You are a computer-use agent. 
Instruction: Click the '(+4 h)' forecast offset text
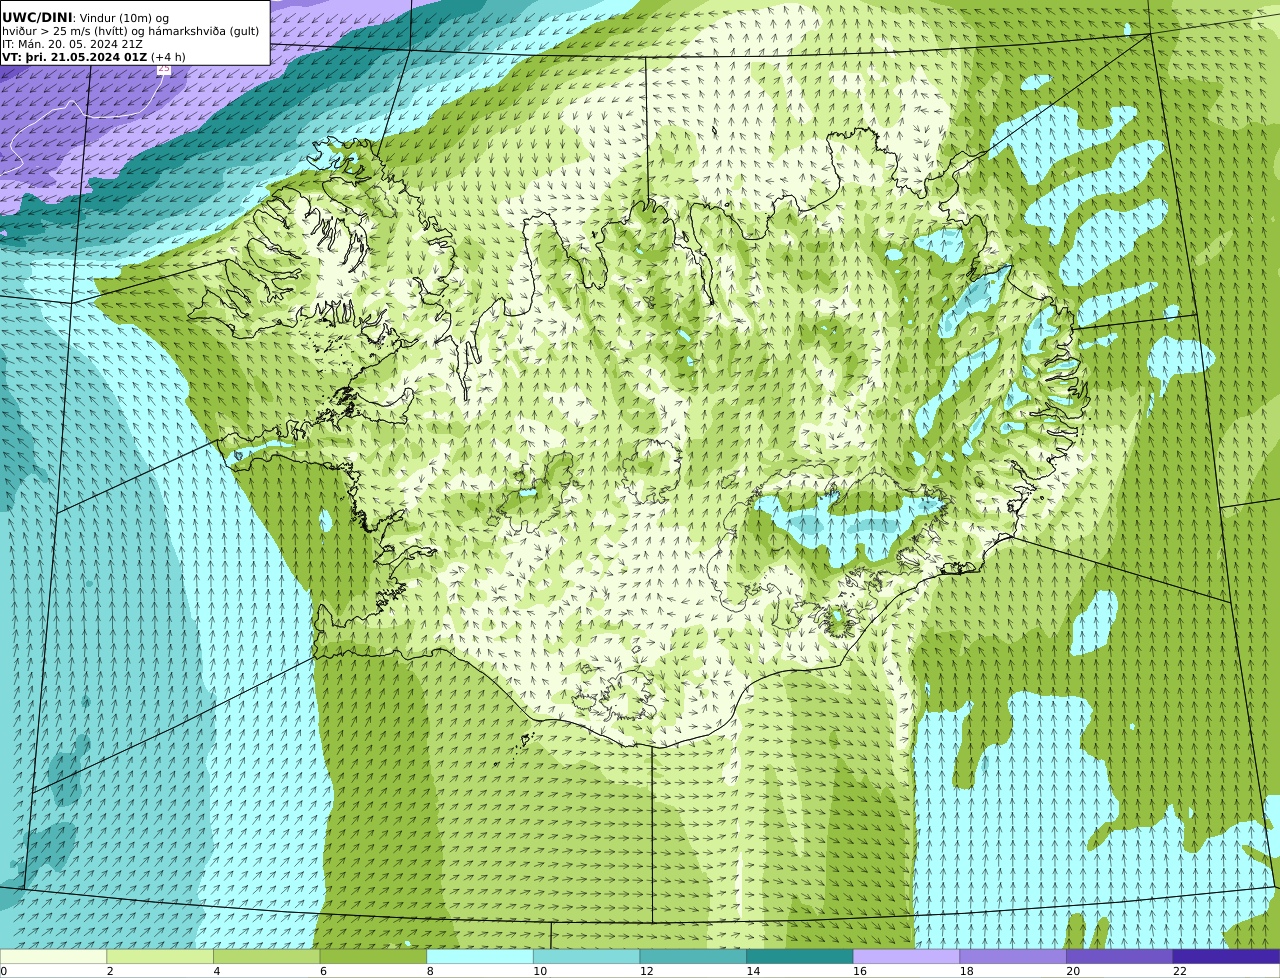point(168,57)
